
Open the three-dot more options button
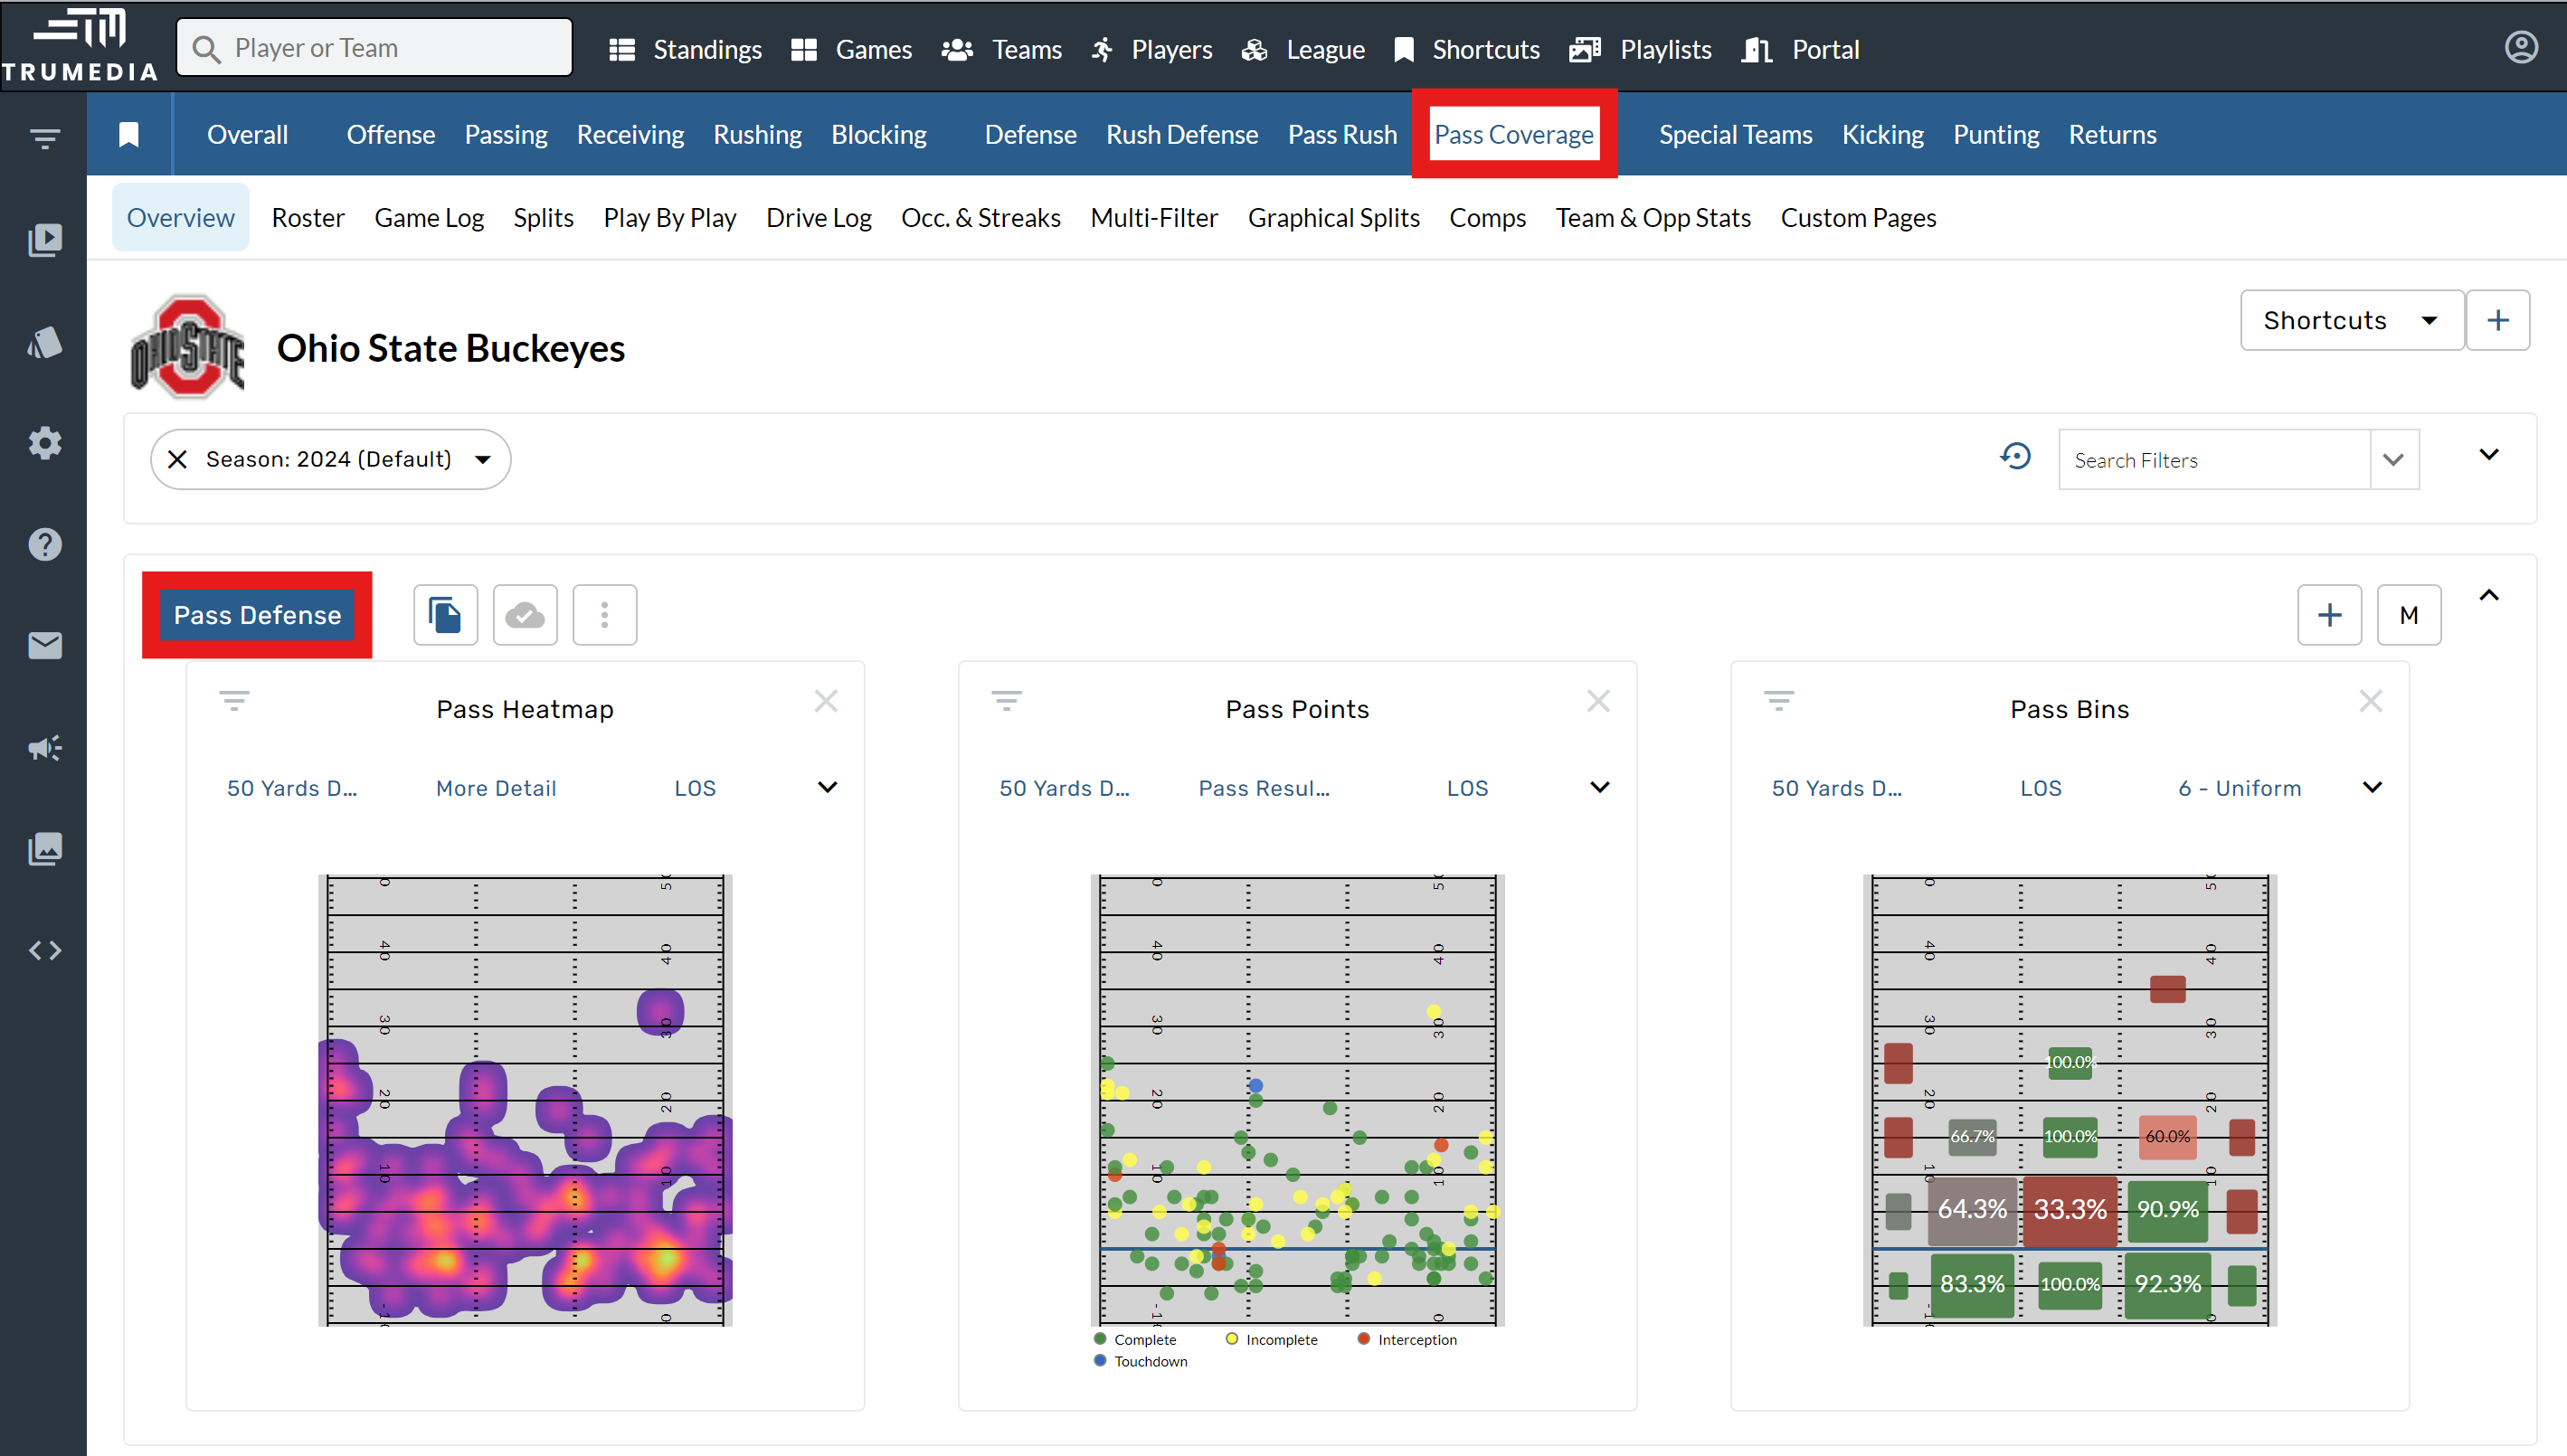click(x=604, y=615)
